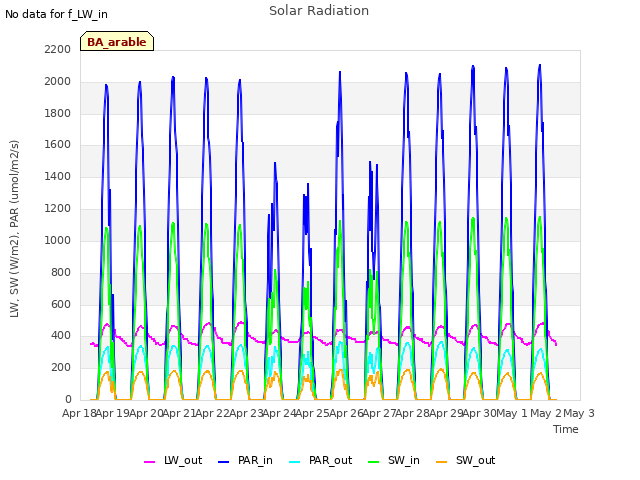Click the Time x-axis label

pyautogui.click(x=566, y=429)
